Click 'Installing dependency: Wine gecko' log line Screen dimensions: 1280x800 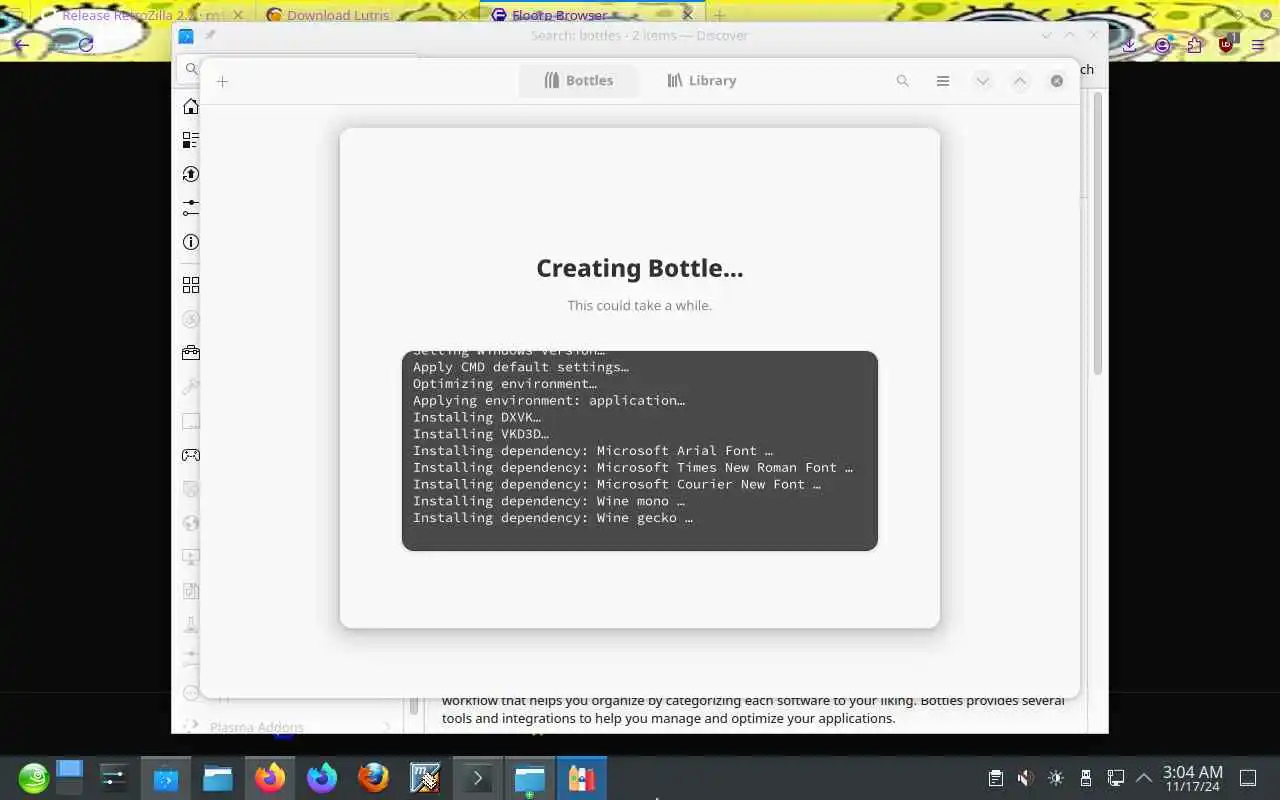(552, 518)
